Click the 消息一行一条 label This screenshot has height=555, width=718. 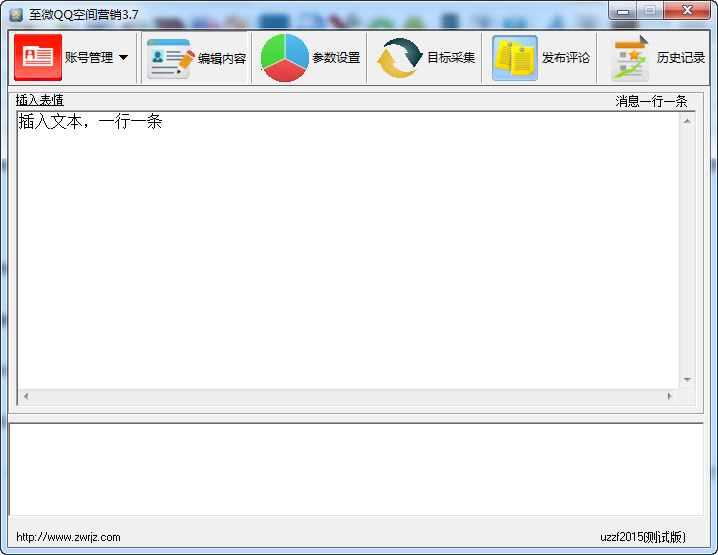[x=651, y=101]
